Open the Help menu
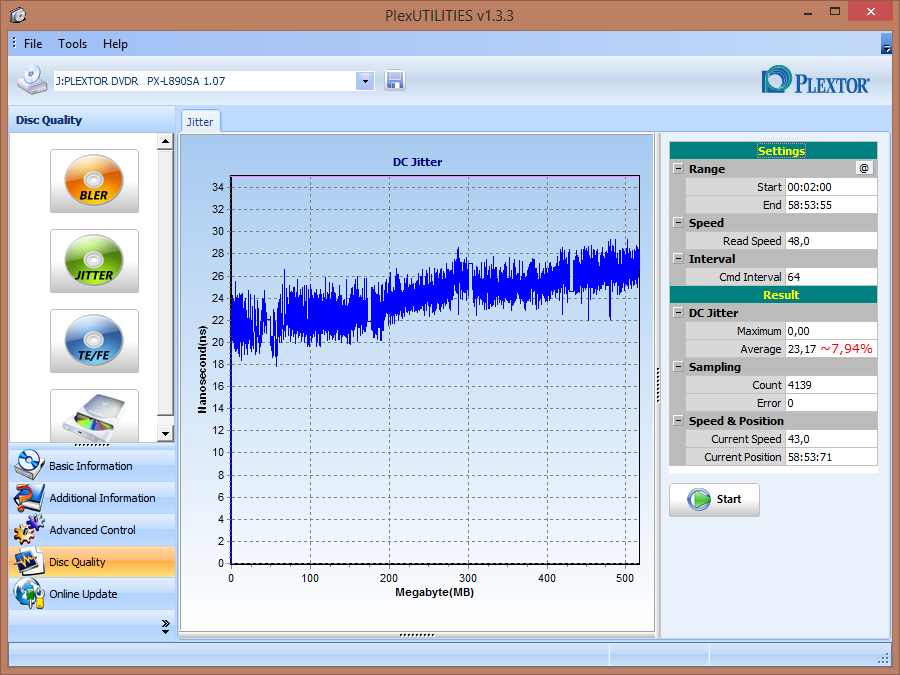 [x=115, y=44]
